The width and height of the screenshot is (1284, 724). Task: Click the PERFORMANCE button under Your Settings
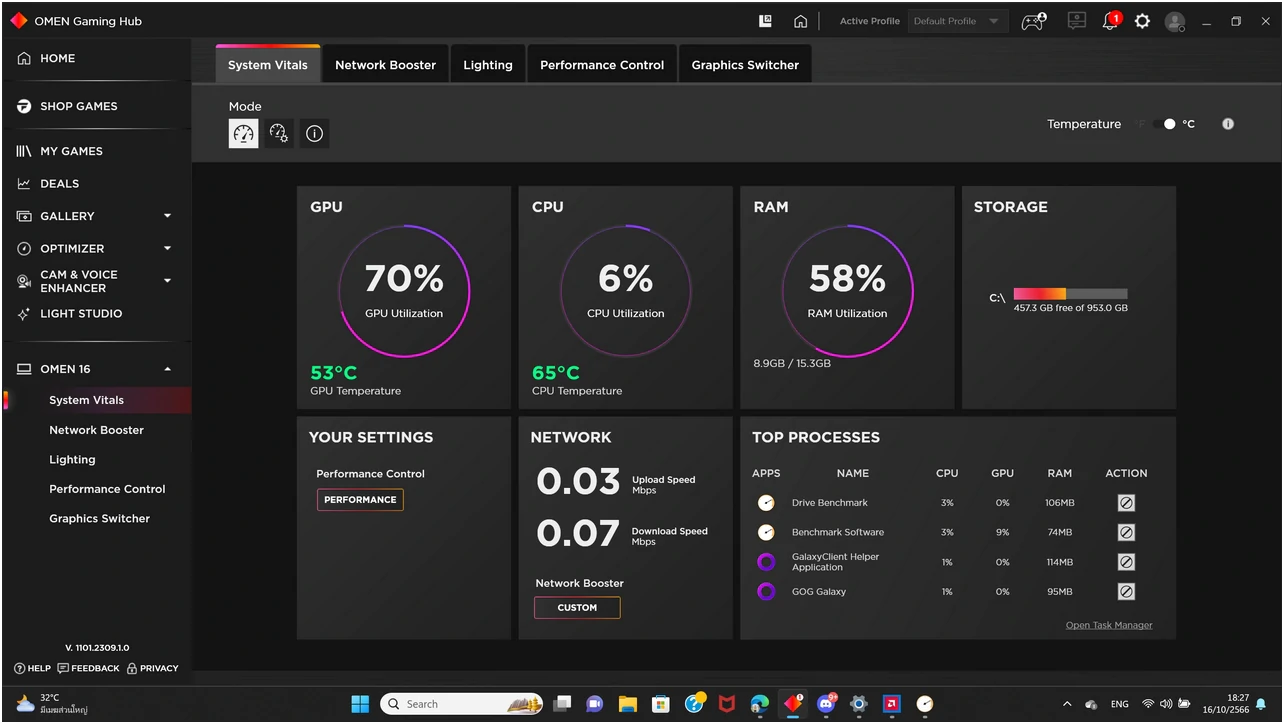[360, 500]
